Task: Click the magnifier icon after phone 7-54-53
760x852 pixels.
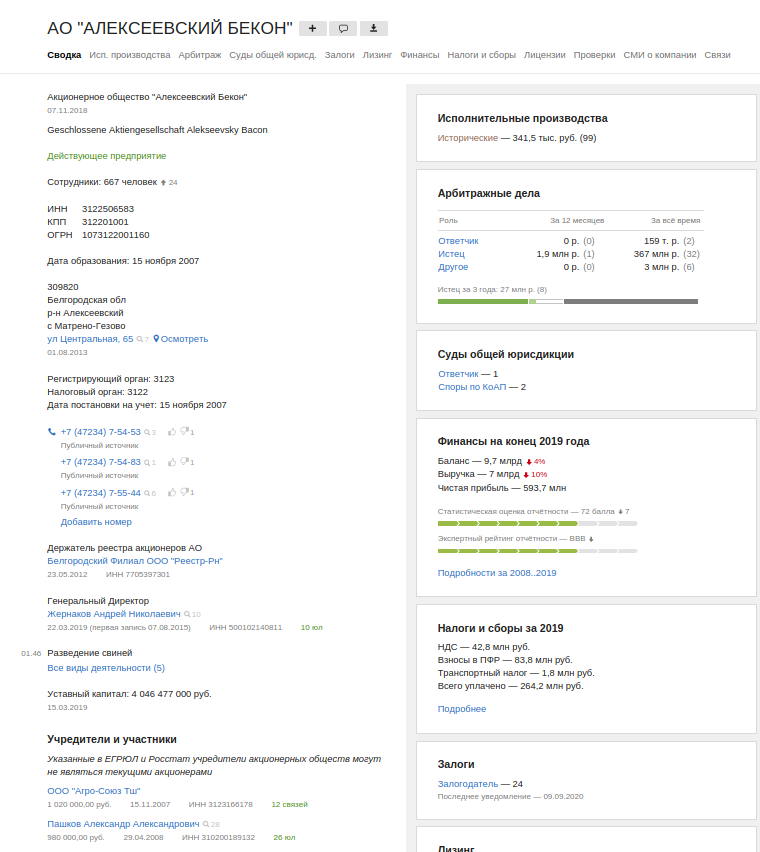Action: pos(147,432)
